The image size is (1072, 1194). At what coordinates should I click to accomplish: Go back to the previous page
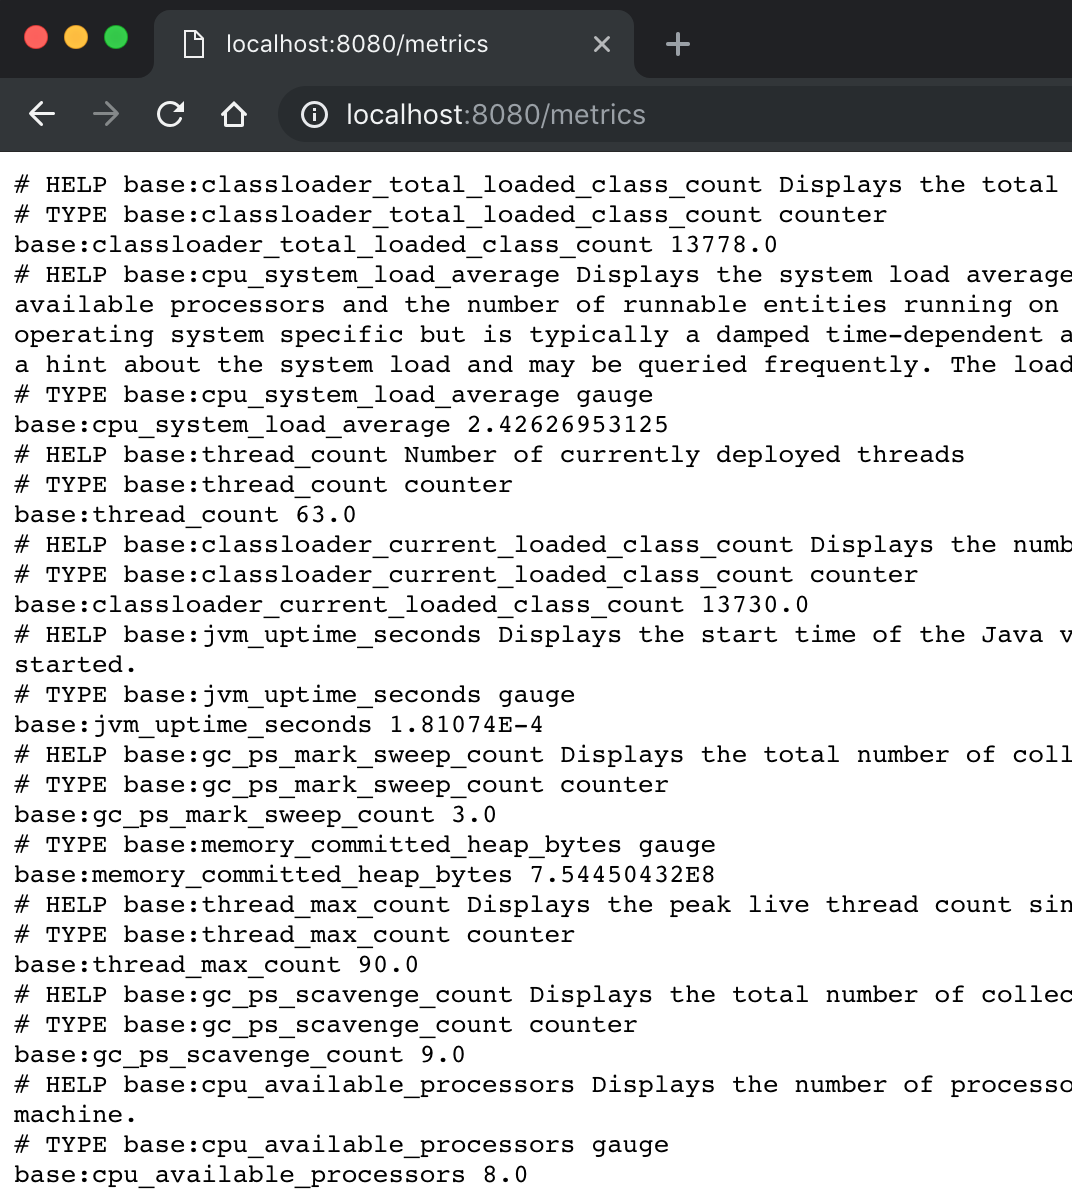tap(42, 115)
